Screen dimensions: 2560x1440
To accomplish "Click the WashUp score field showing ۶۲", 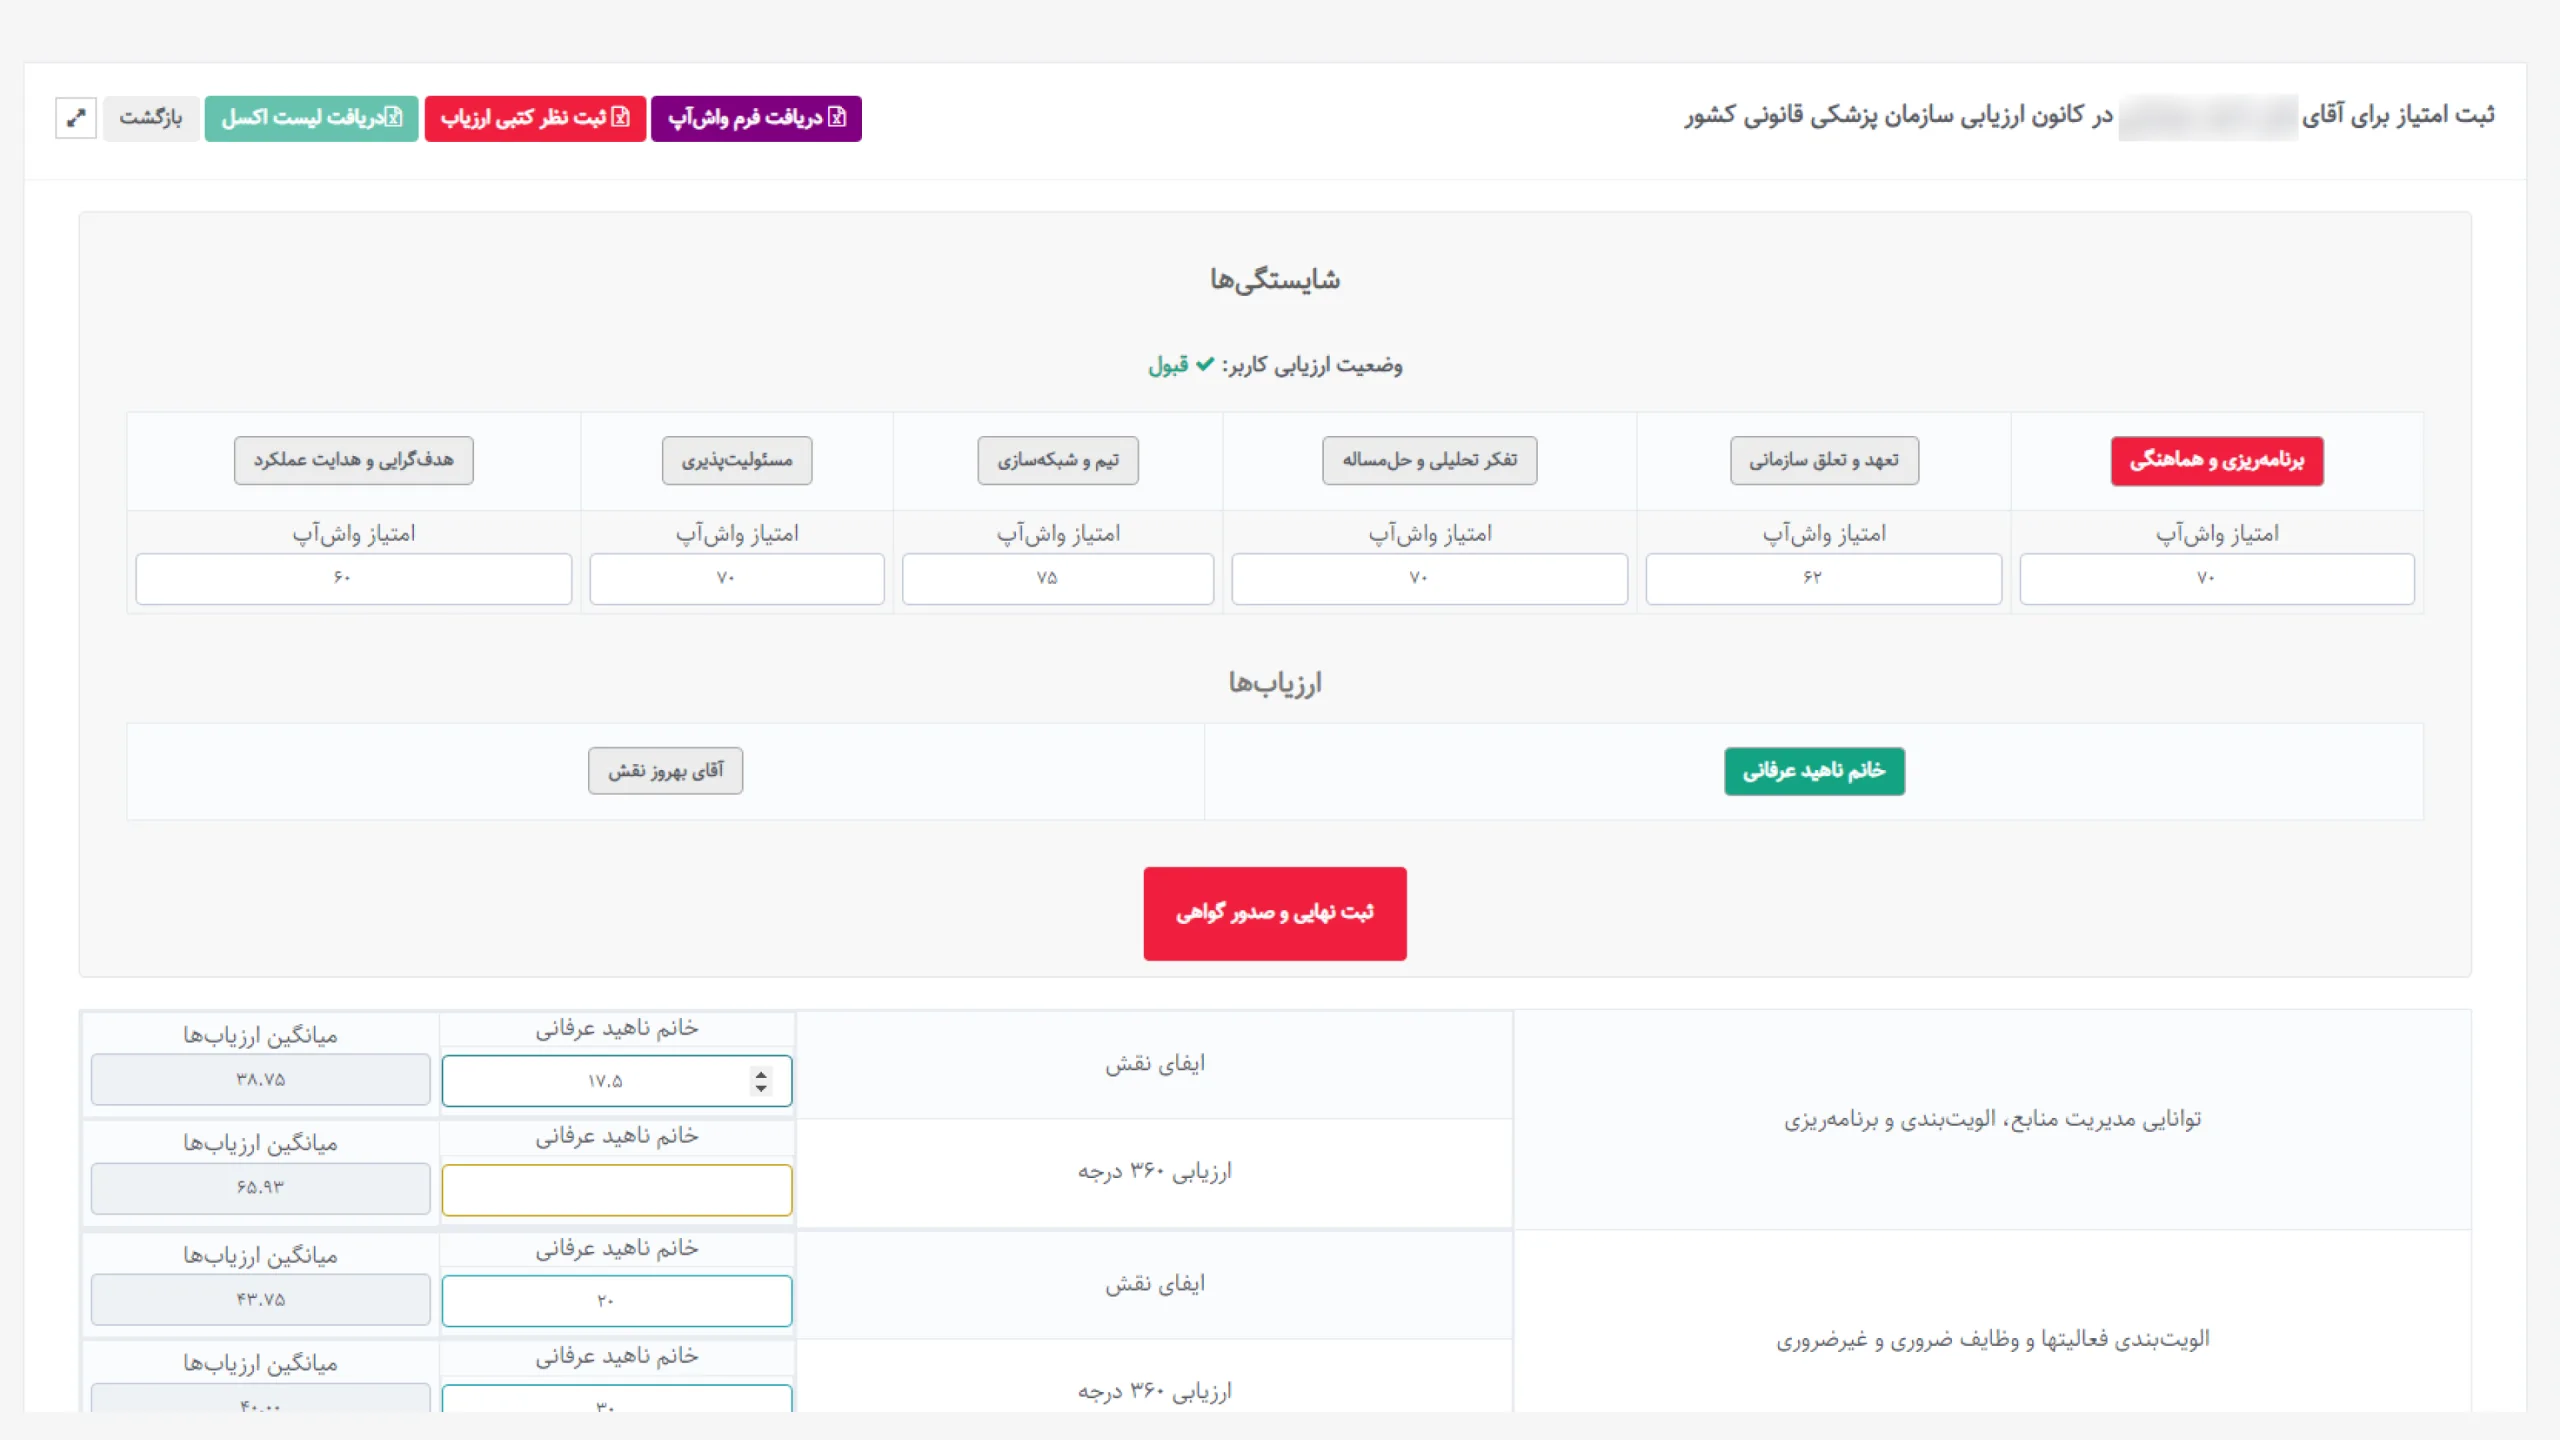I will click(x=1823, y=578).
